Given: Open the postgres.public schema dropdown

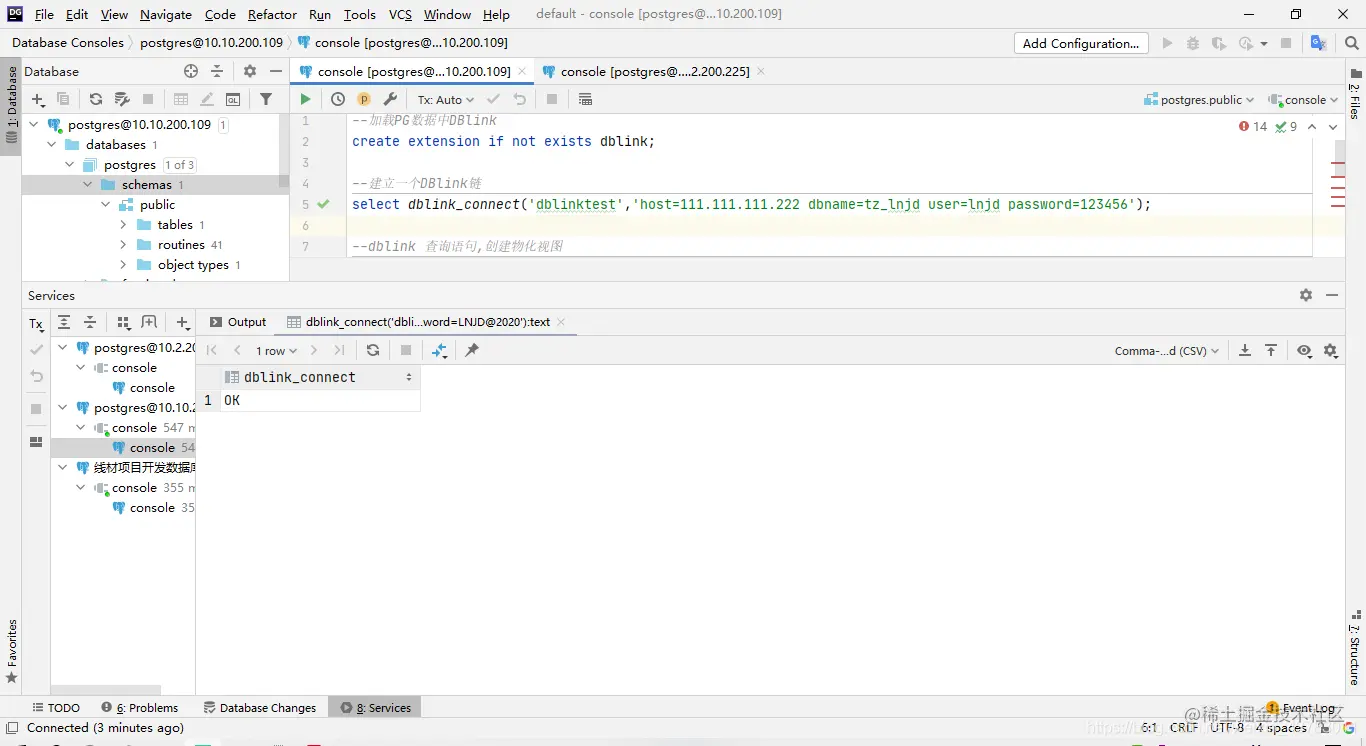Looking at the screenshot, I should point(1199,99).
